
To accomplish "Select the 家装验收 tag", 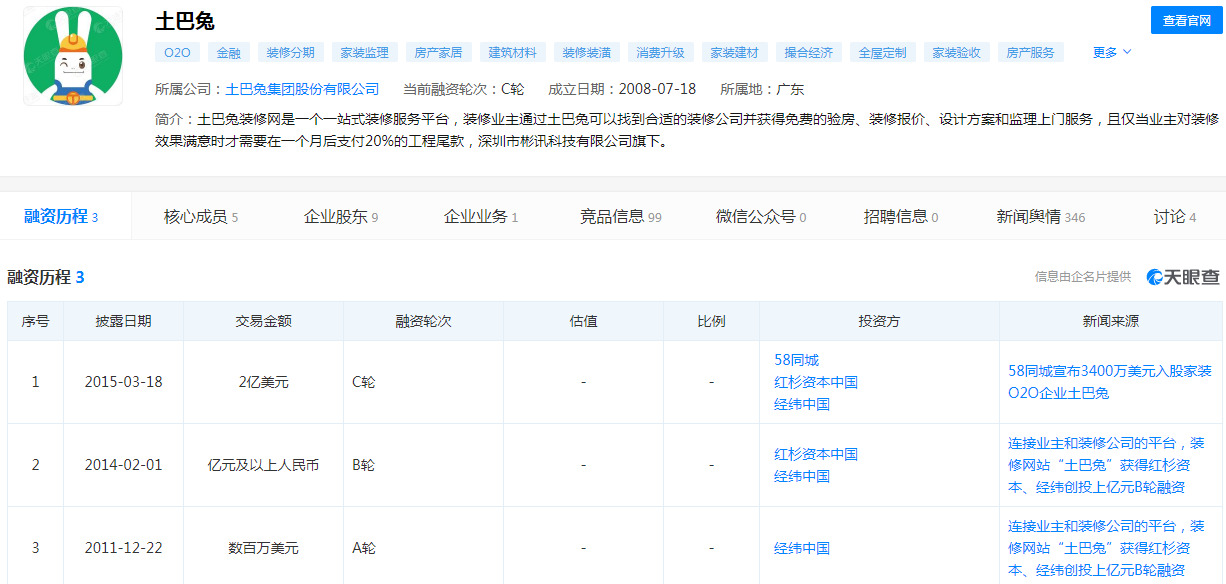I will pyautogui.click(x=956, y=53).
